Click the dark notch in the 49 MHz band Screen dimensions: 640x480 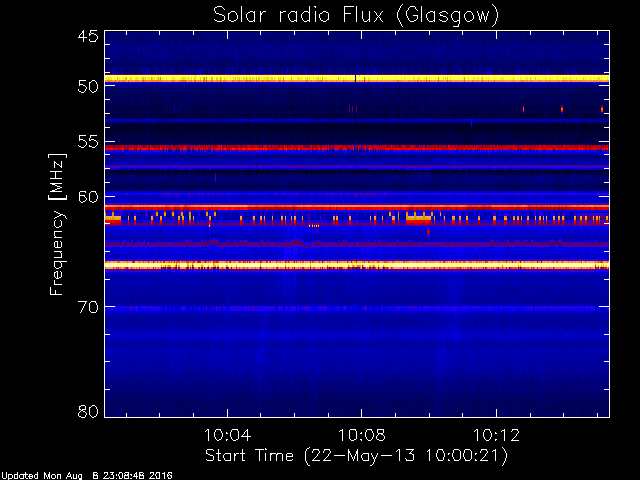coord(356,79)
